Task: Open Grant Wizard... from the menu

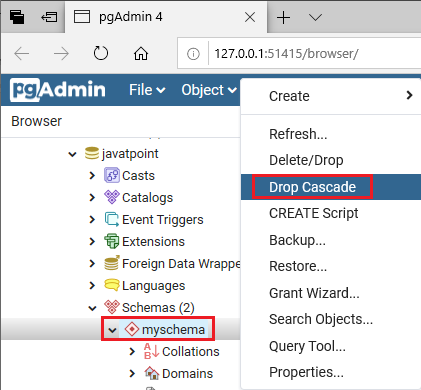Action: (331, 293)
